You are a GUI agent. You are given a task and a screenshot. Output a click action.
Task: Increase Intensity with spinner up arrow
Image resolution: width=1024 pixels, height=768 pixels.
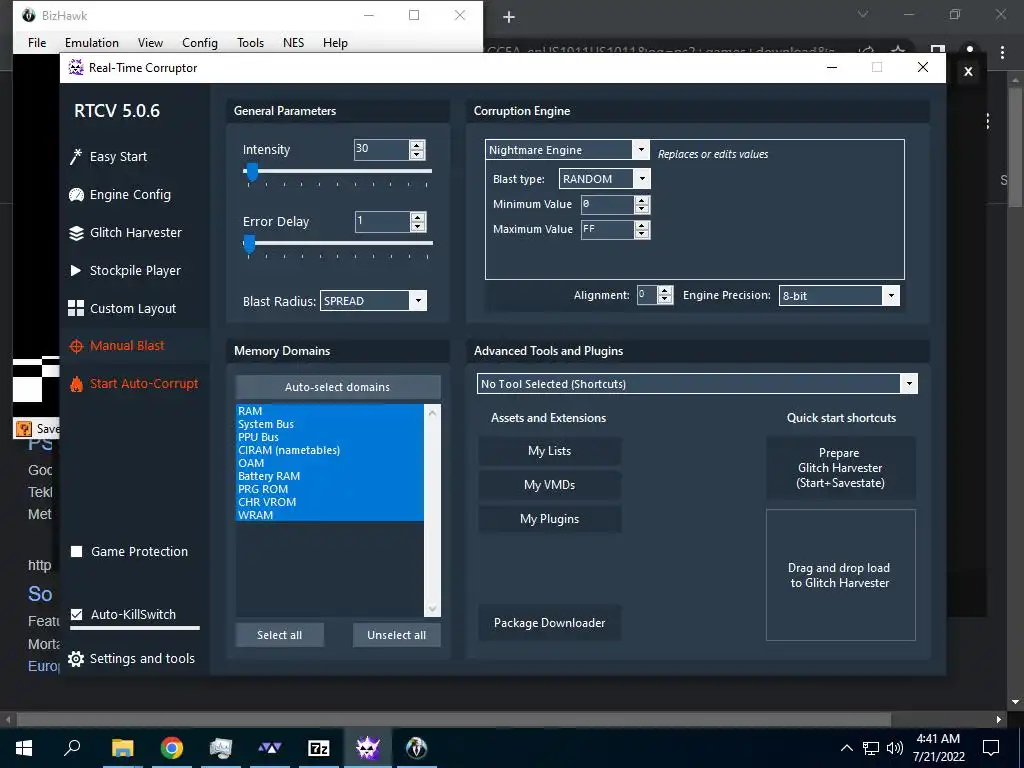click(x=417, y=145)
